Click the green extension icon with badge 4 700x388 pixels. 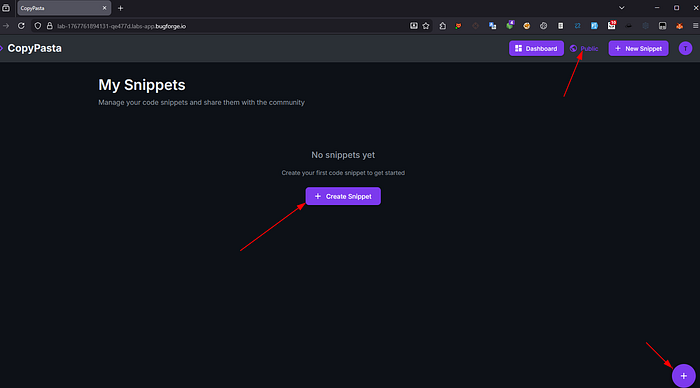(509, 25)
